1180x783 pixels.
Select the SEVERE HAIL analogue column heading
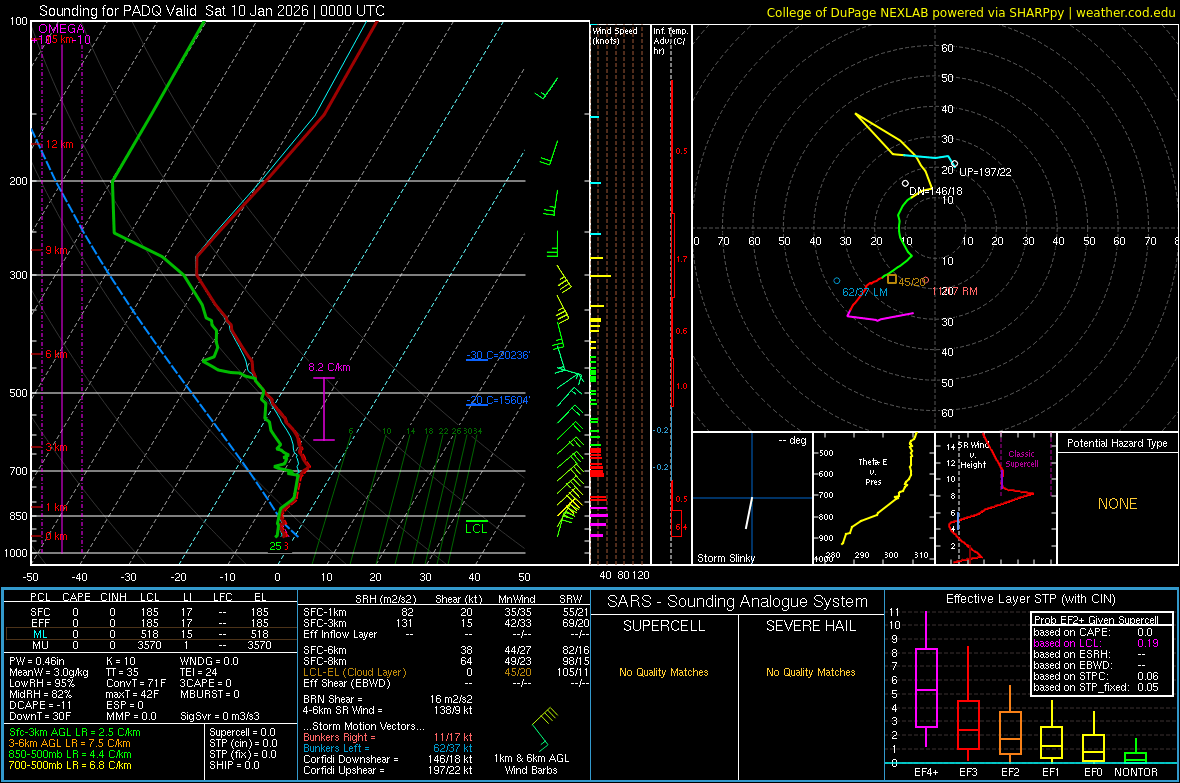point(810,626)
